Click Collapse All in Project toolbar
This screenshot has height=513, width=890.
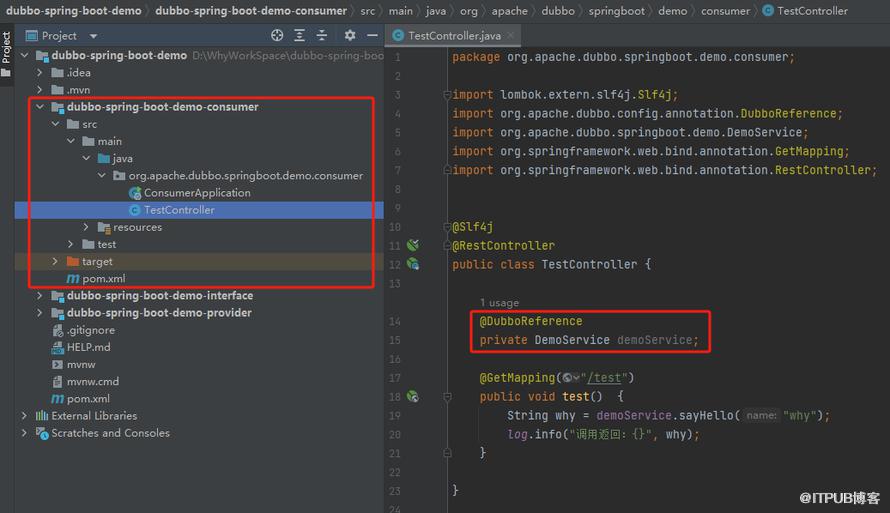point(321,35)
